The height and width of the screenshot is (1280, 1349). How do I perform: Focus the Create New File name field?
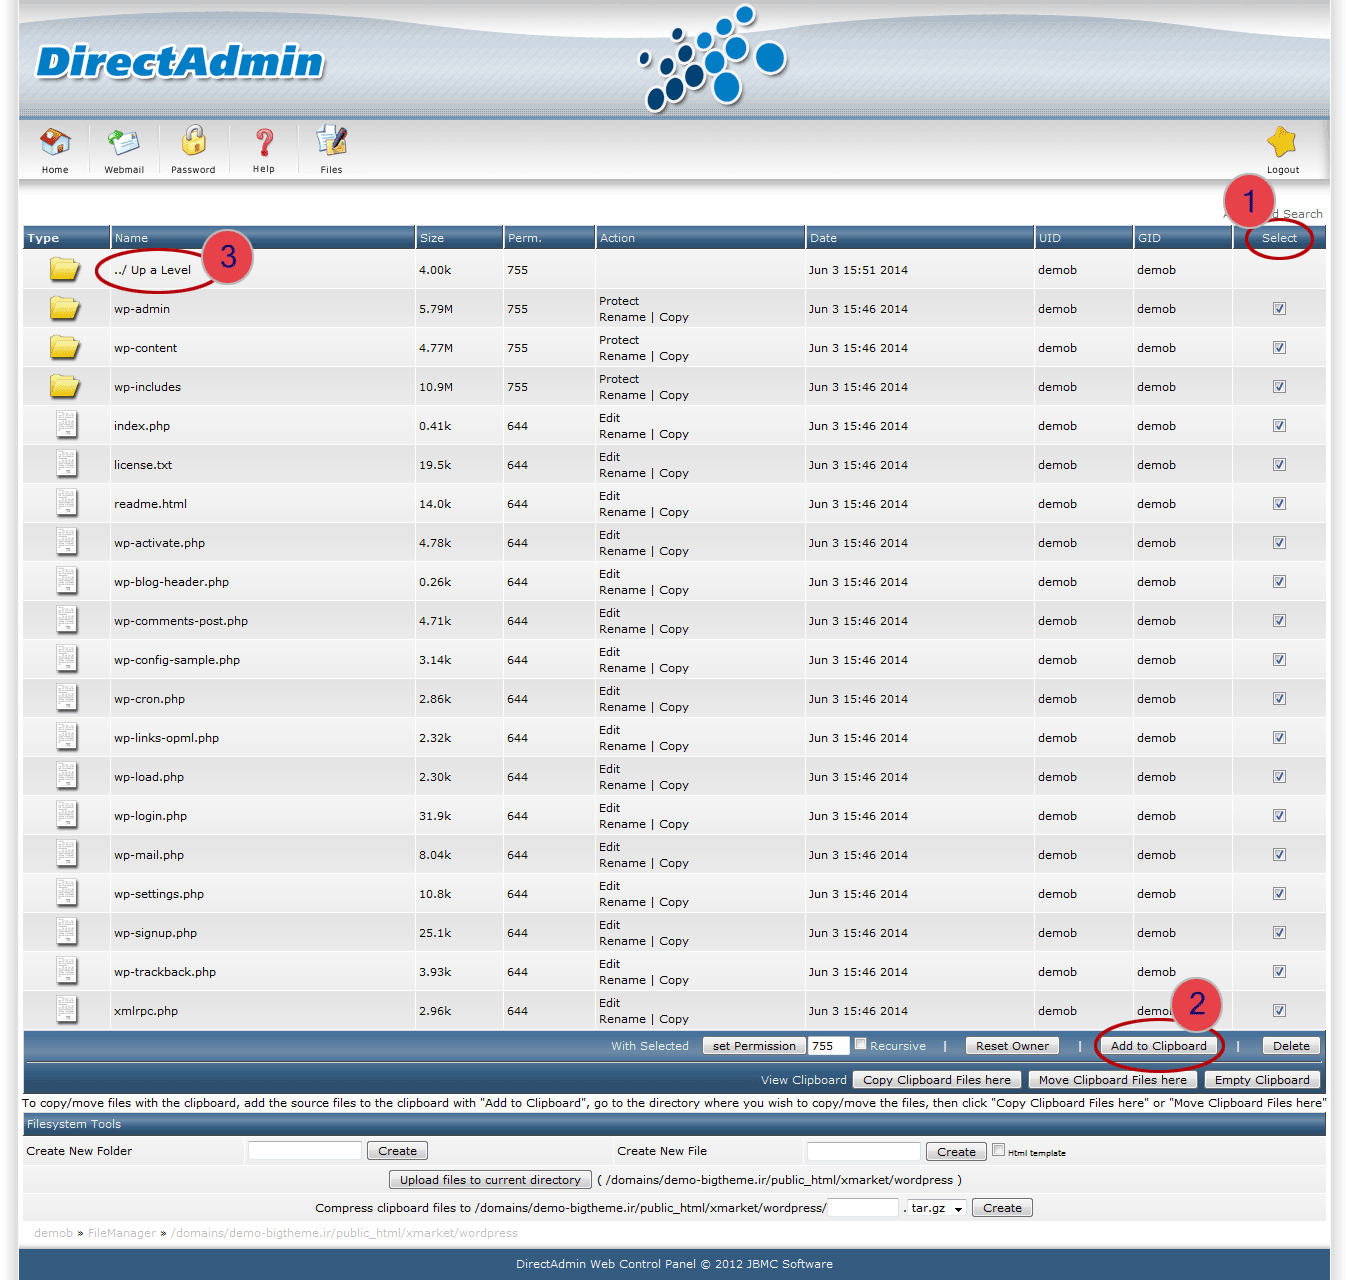tap(863, 1151)
